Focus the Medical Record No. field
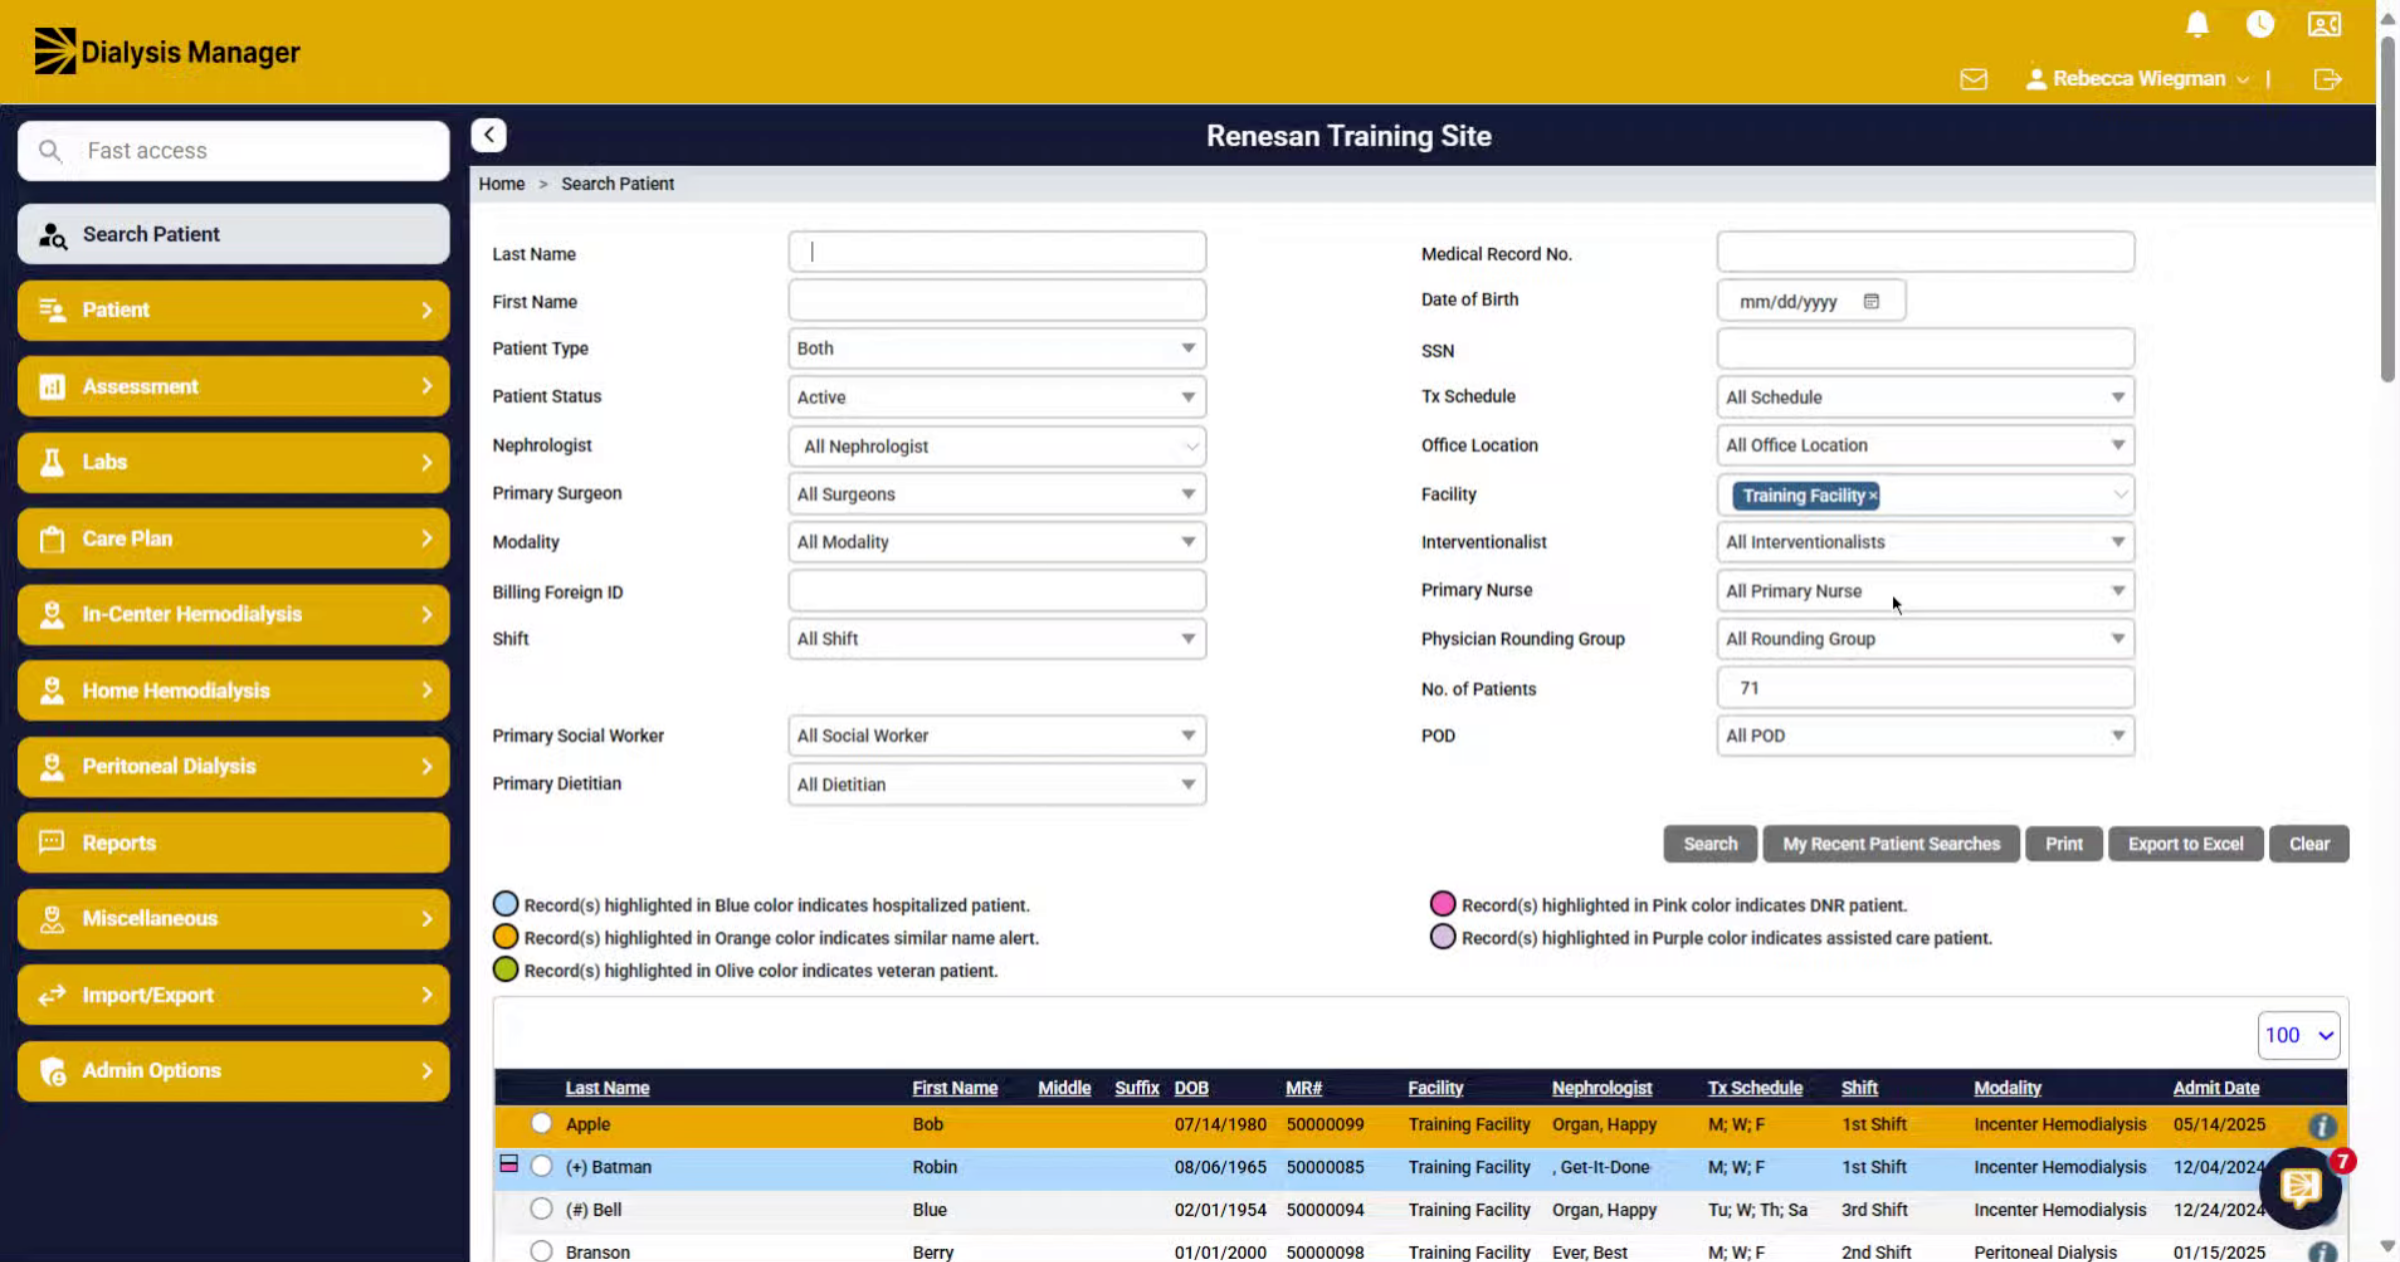 (x=1925, y=252)
